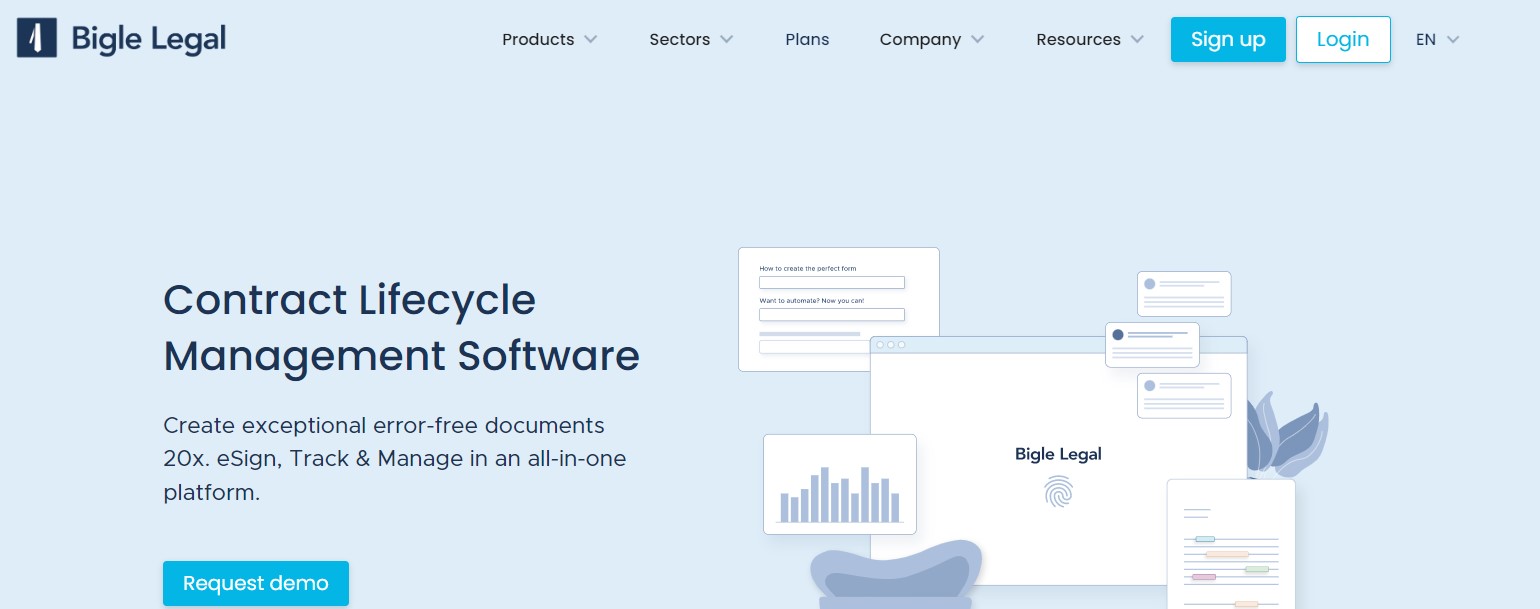Click the field under 'How to create the perfect form'

click(x=831, y=283)
